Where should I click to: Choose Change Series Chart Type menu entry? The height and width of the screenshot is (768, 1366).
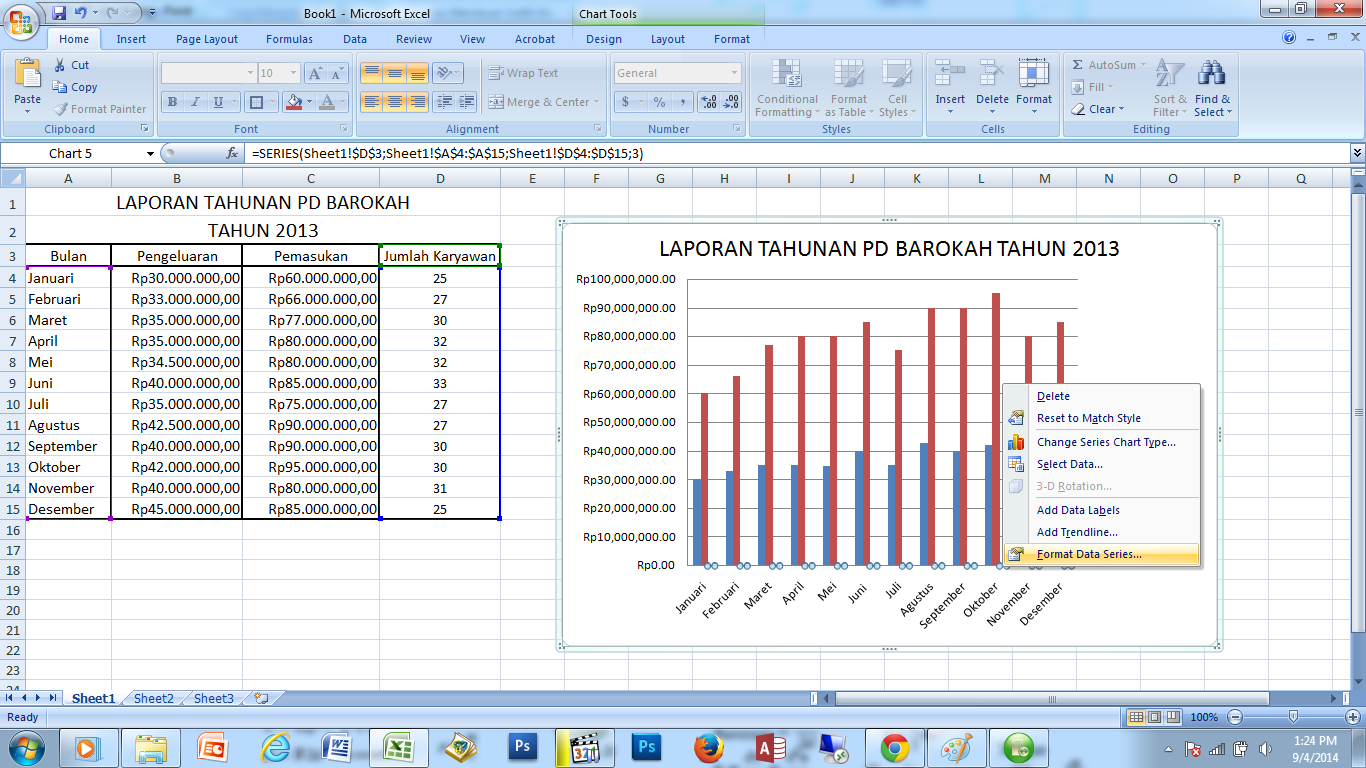tap(1101, 442)
